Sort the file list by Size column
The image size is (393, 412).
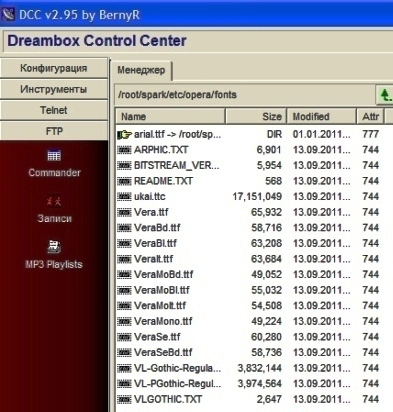coord(256,117)
